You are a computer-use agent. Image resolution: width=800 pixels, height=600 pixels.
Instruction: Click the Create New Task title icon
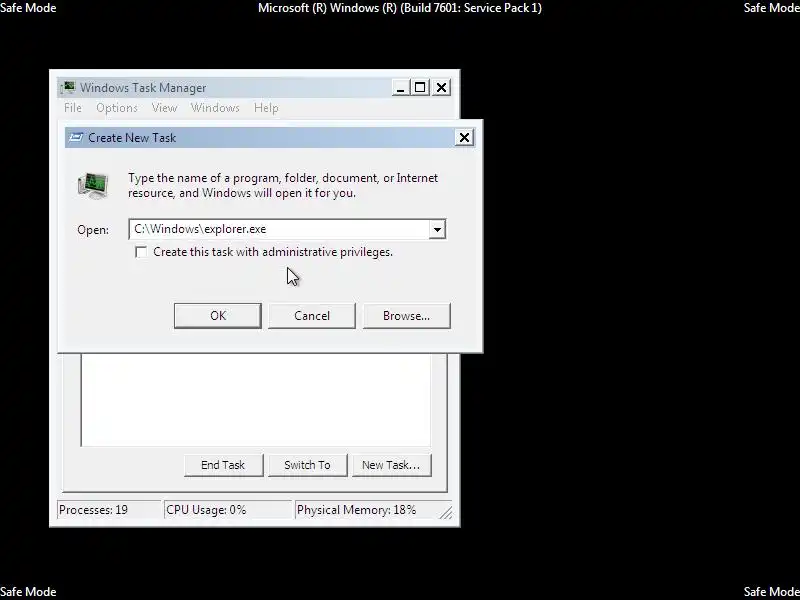tap(76, 137)
